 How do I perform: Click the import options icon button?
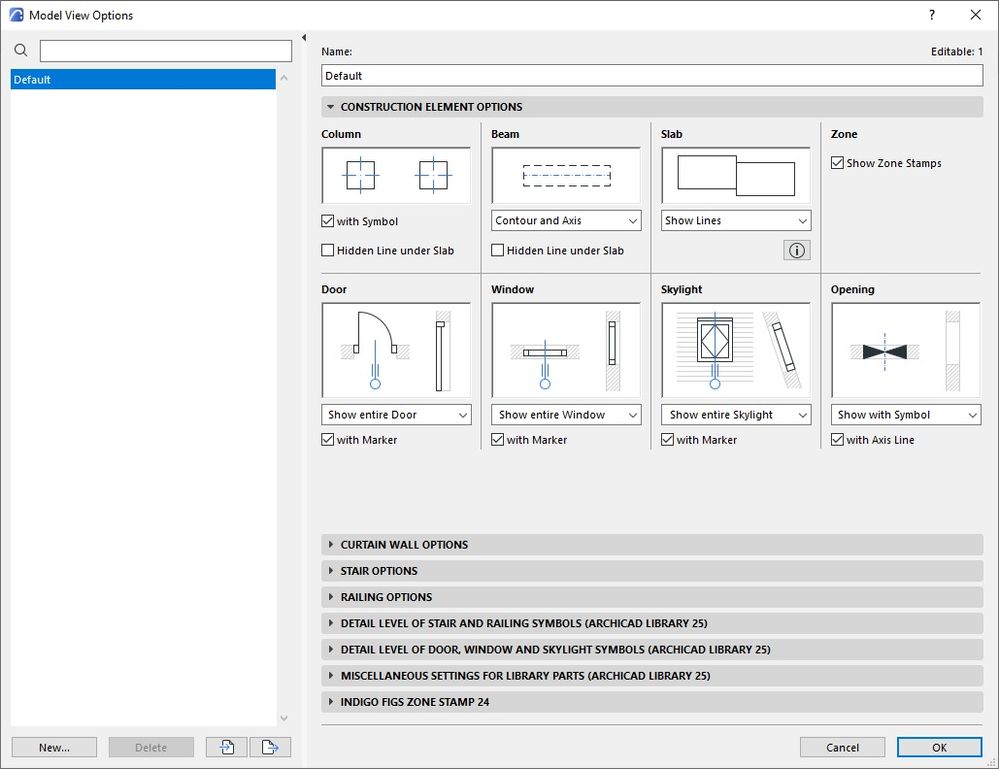coord(227,747)
